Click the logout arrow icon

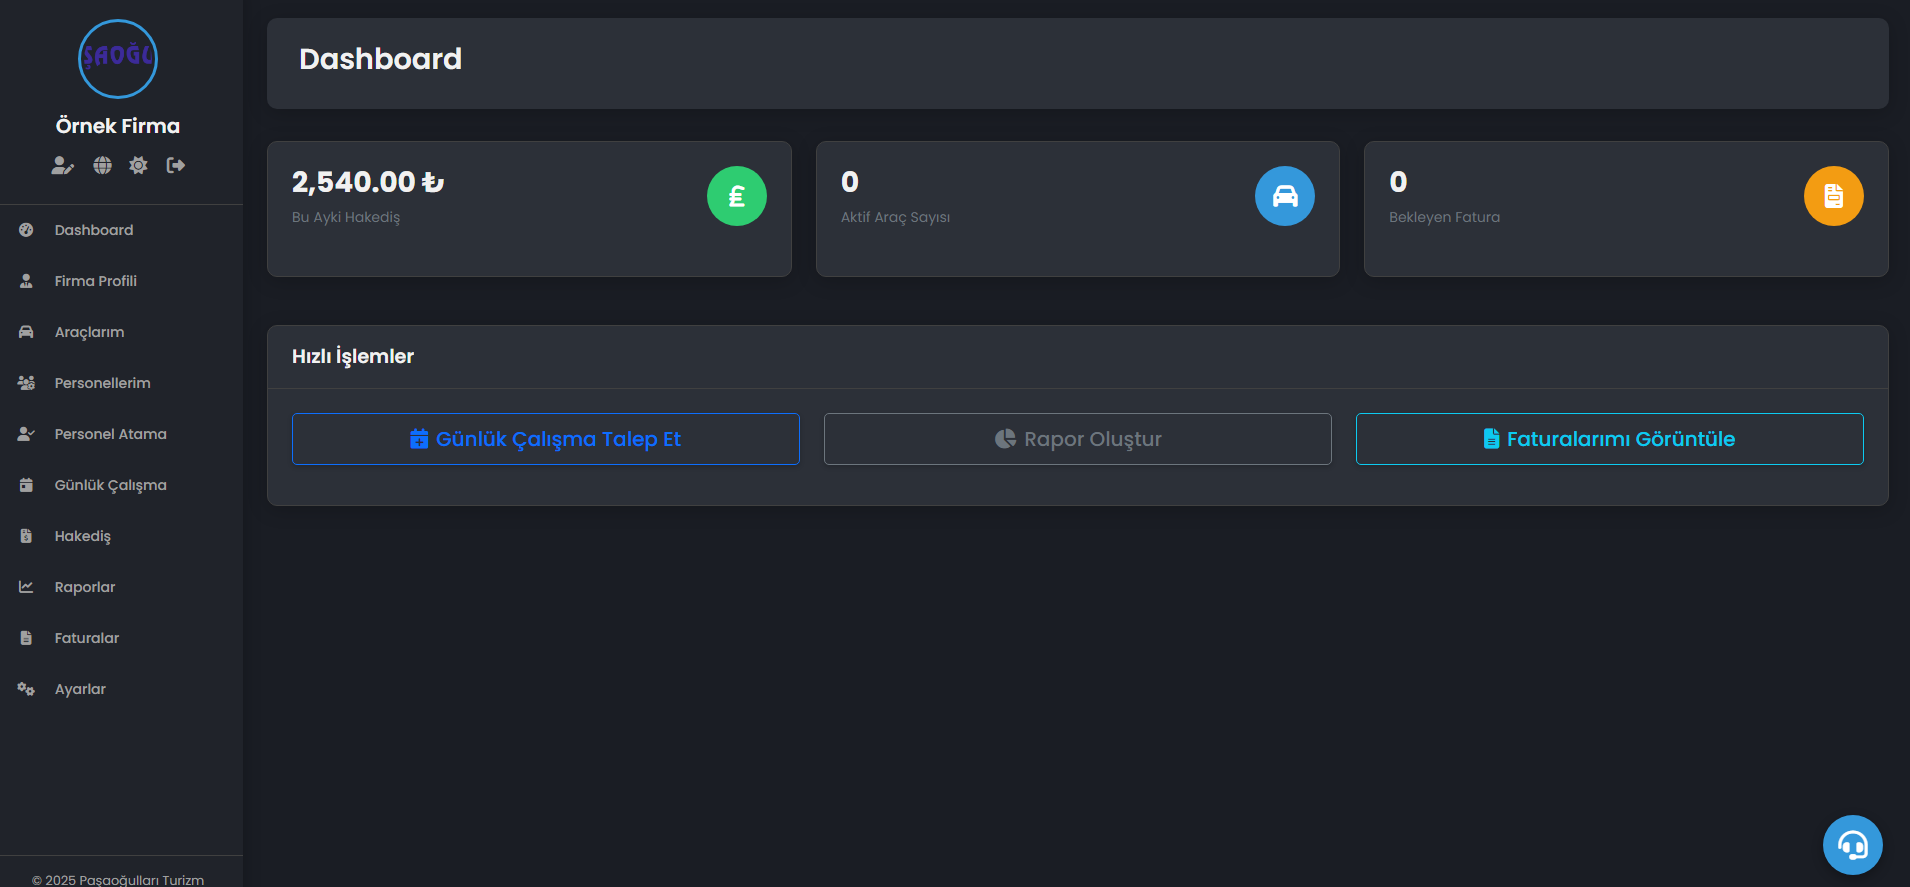point(176,165)
